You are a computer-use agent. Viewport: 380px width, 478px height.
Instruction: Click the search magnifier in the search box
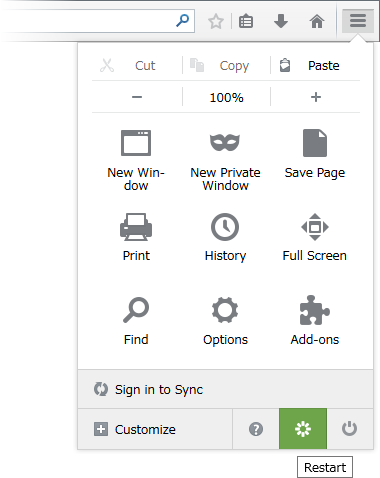coord(183,21)
